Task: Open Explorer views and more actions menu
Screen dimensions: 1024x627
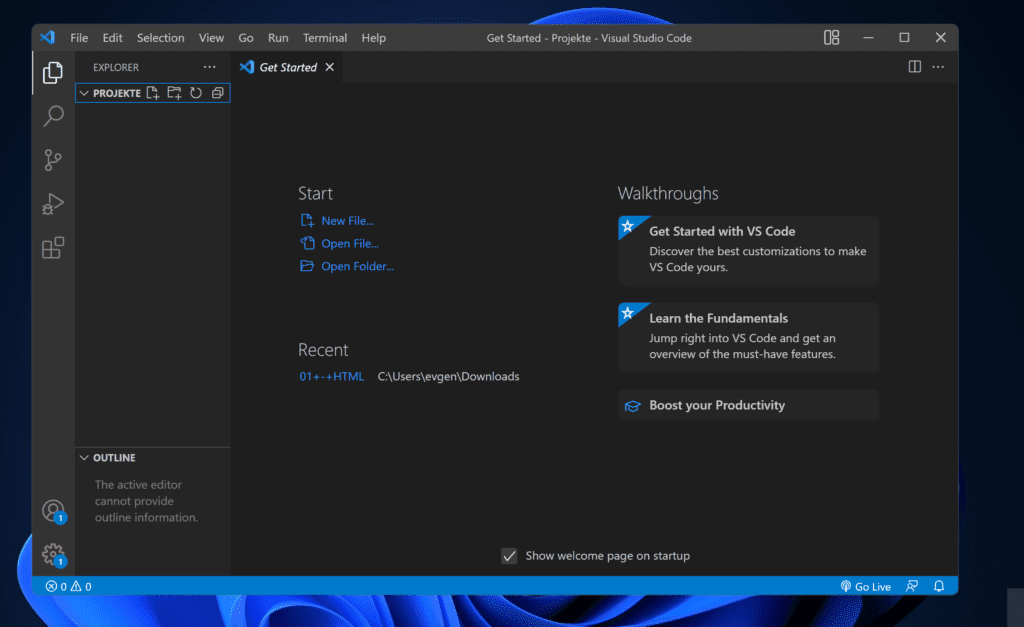Action: pyautogui.click(x=209, y=67)
